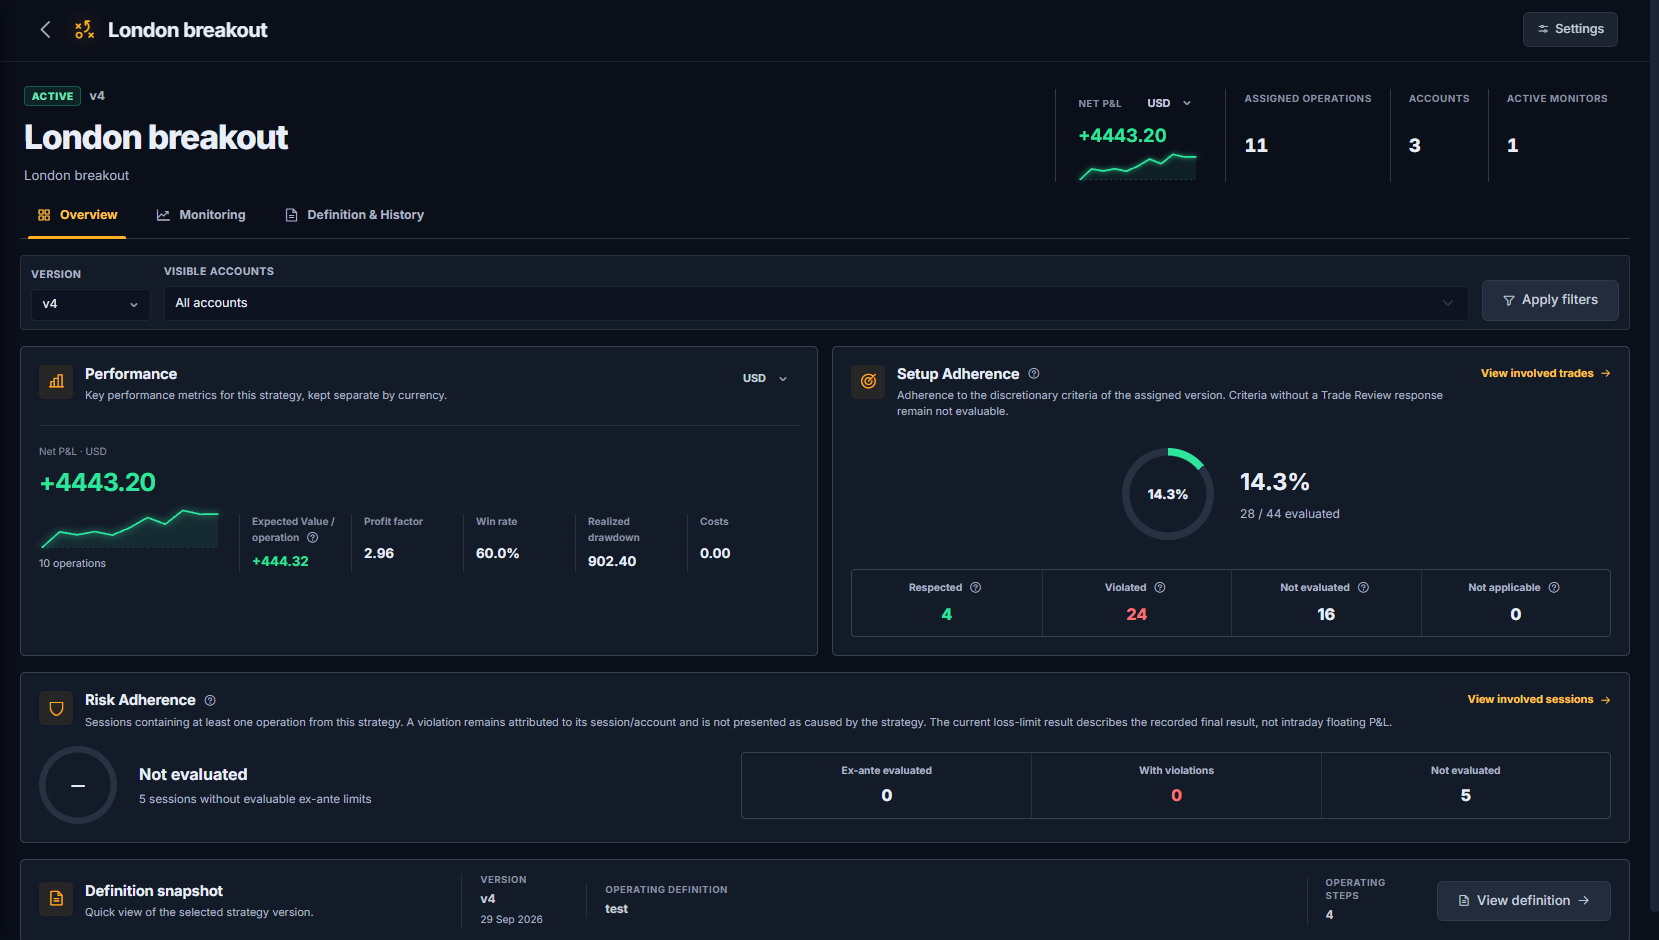Viewport: 1659px width, 940px height.
Task: Click the version date 29 Sep 2026
Action: [511, 920]
